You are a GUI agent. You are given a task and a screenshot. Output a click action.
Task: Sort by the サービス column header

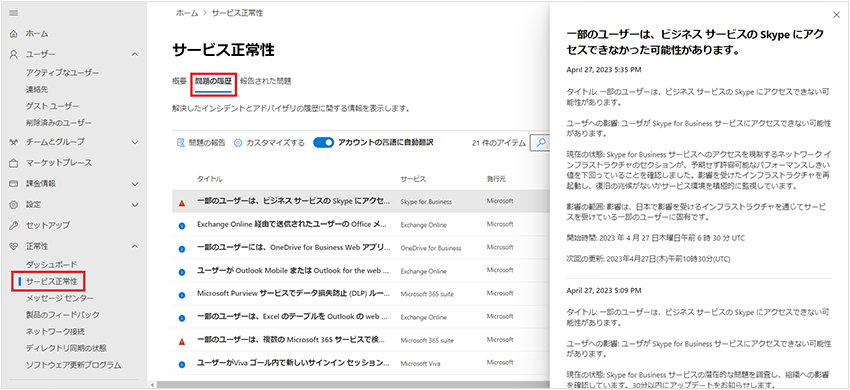tap(413, 179)
